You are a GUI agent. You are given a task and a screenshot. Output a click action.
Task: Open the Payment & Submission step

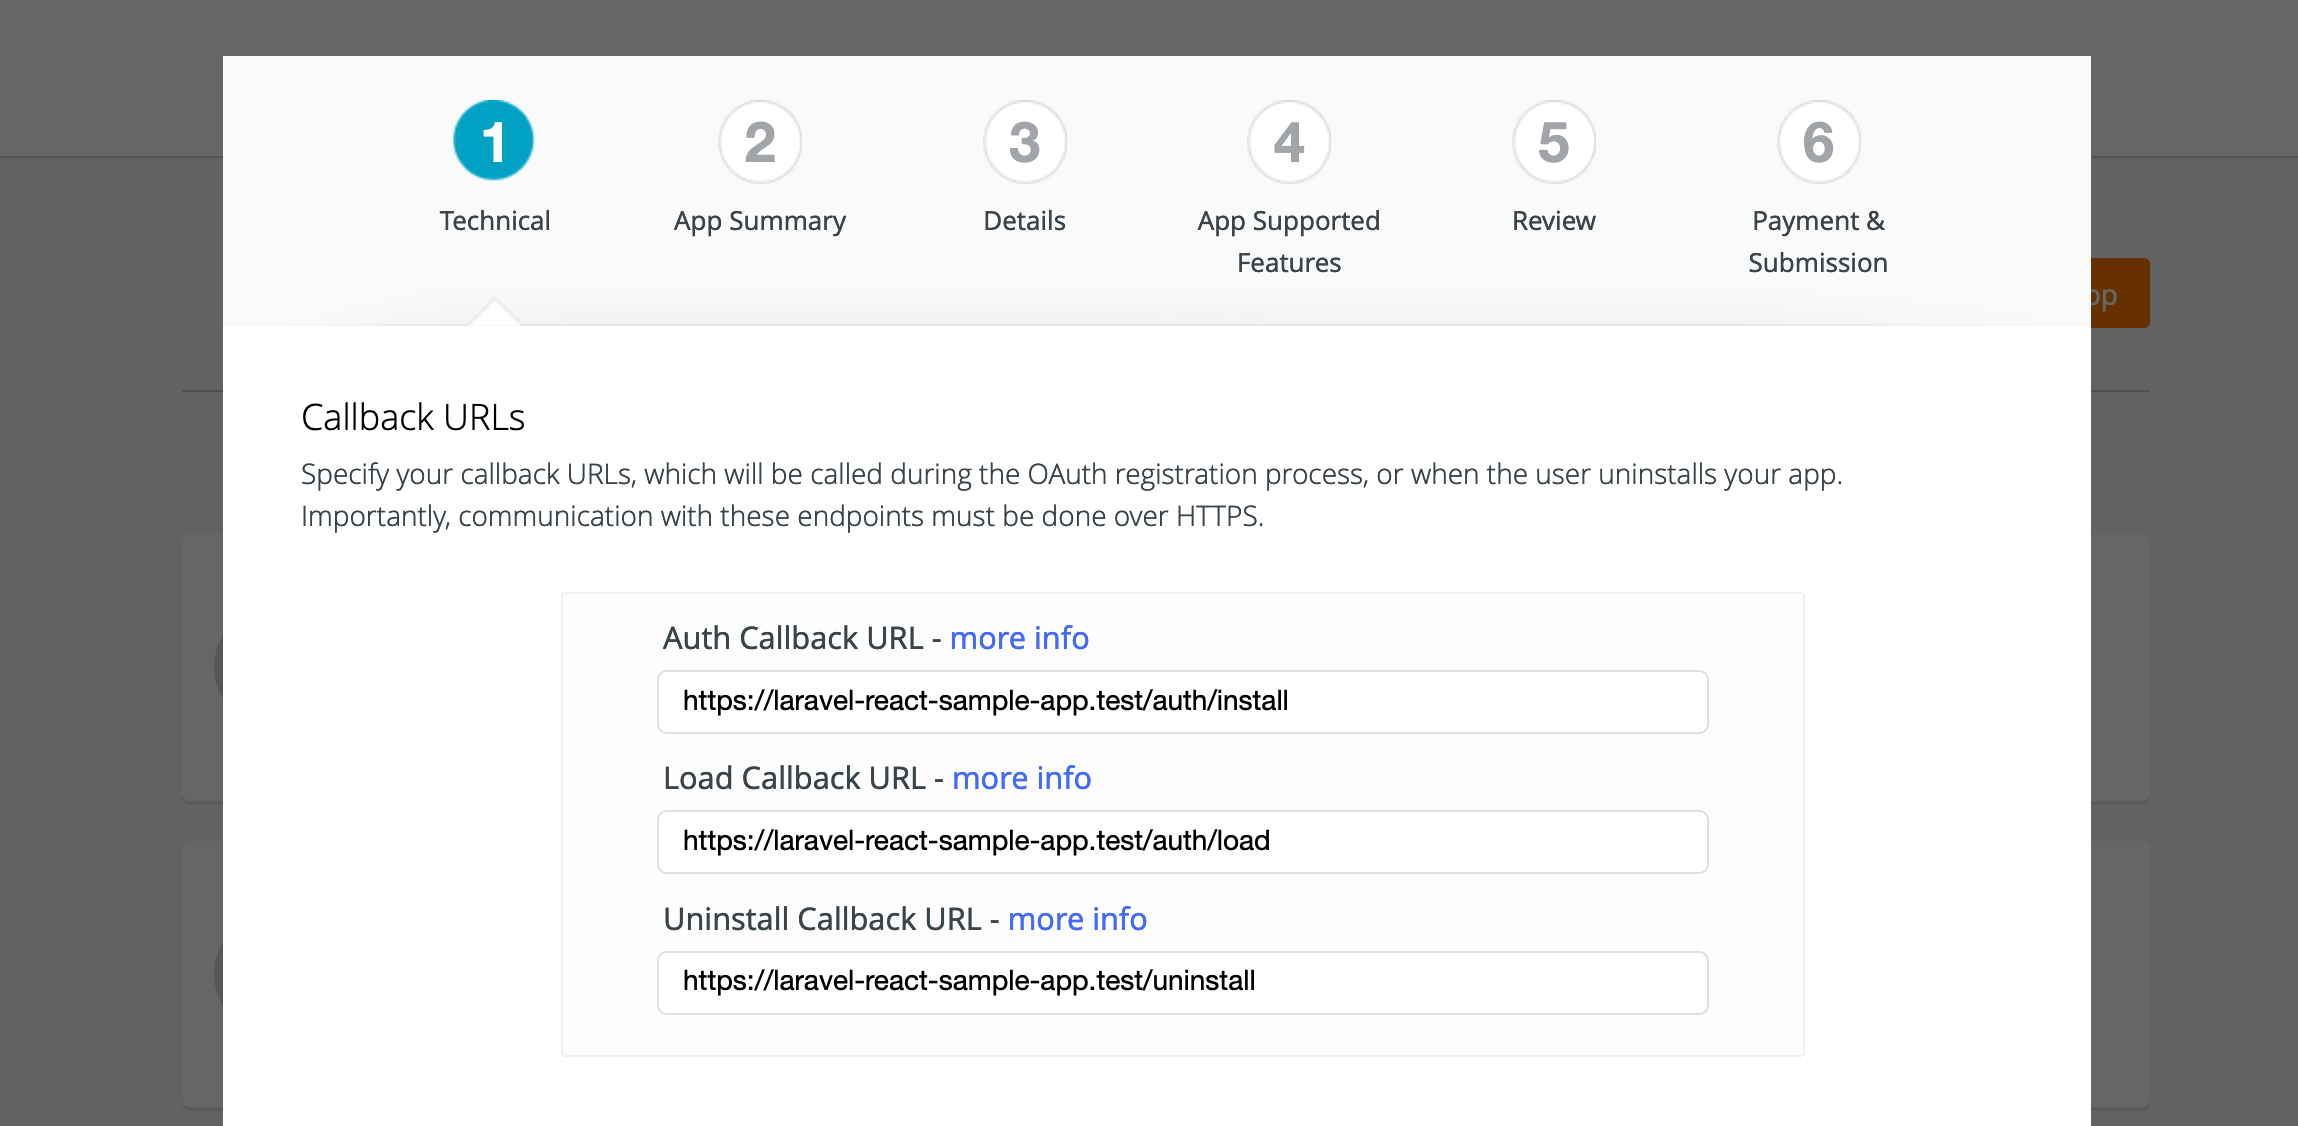pyautogui.click(x=1817, y=240)
